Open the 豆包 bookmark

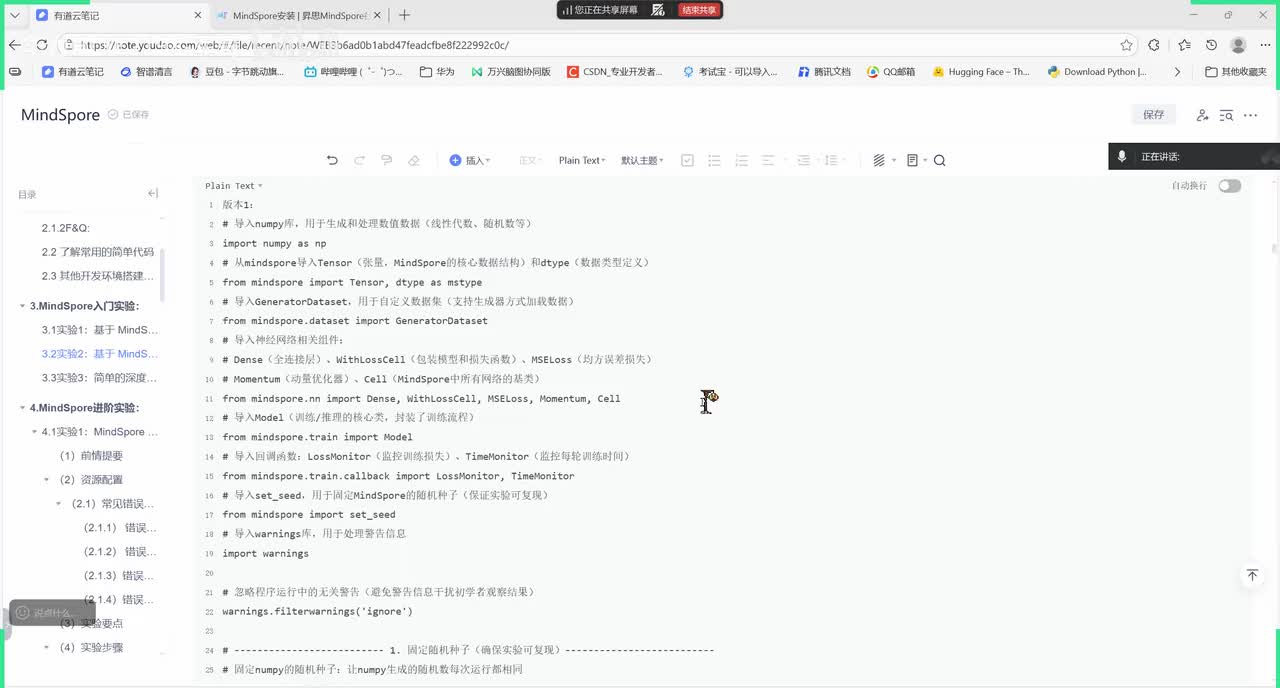pos(237,72)
